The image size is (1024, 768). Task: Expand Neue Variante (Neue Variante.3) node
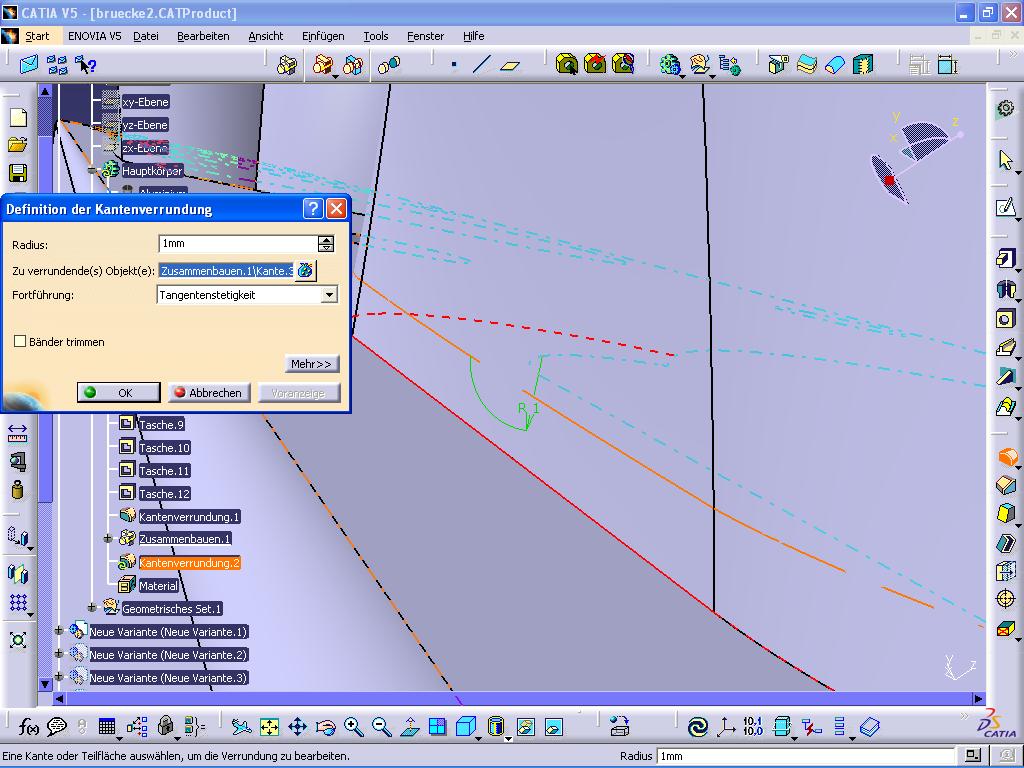pos(59,677)
